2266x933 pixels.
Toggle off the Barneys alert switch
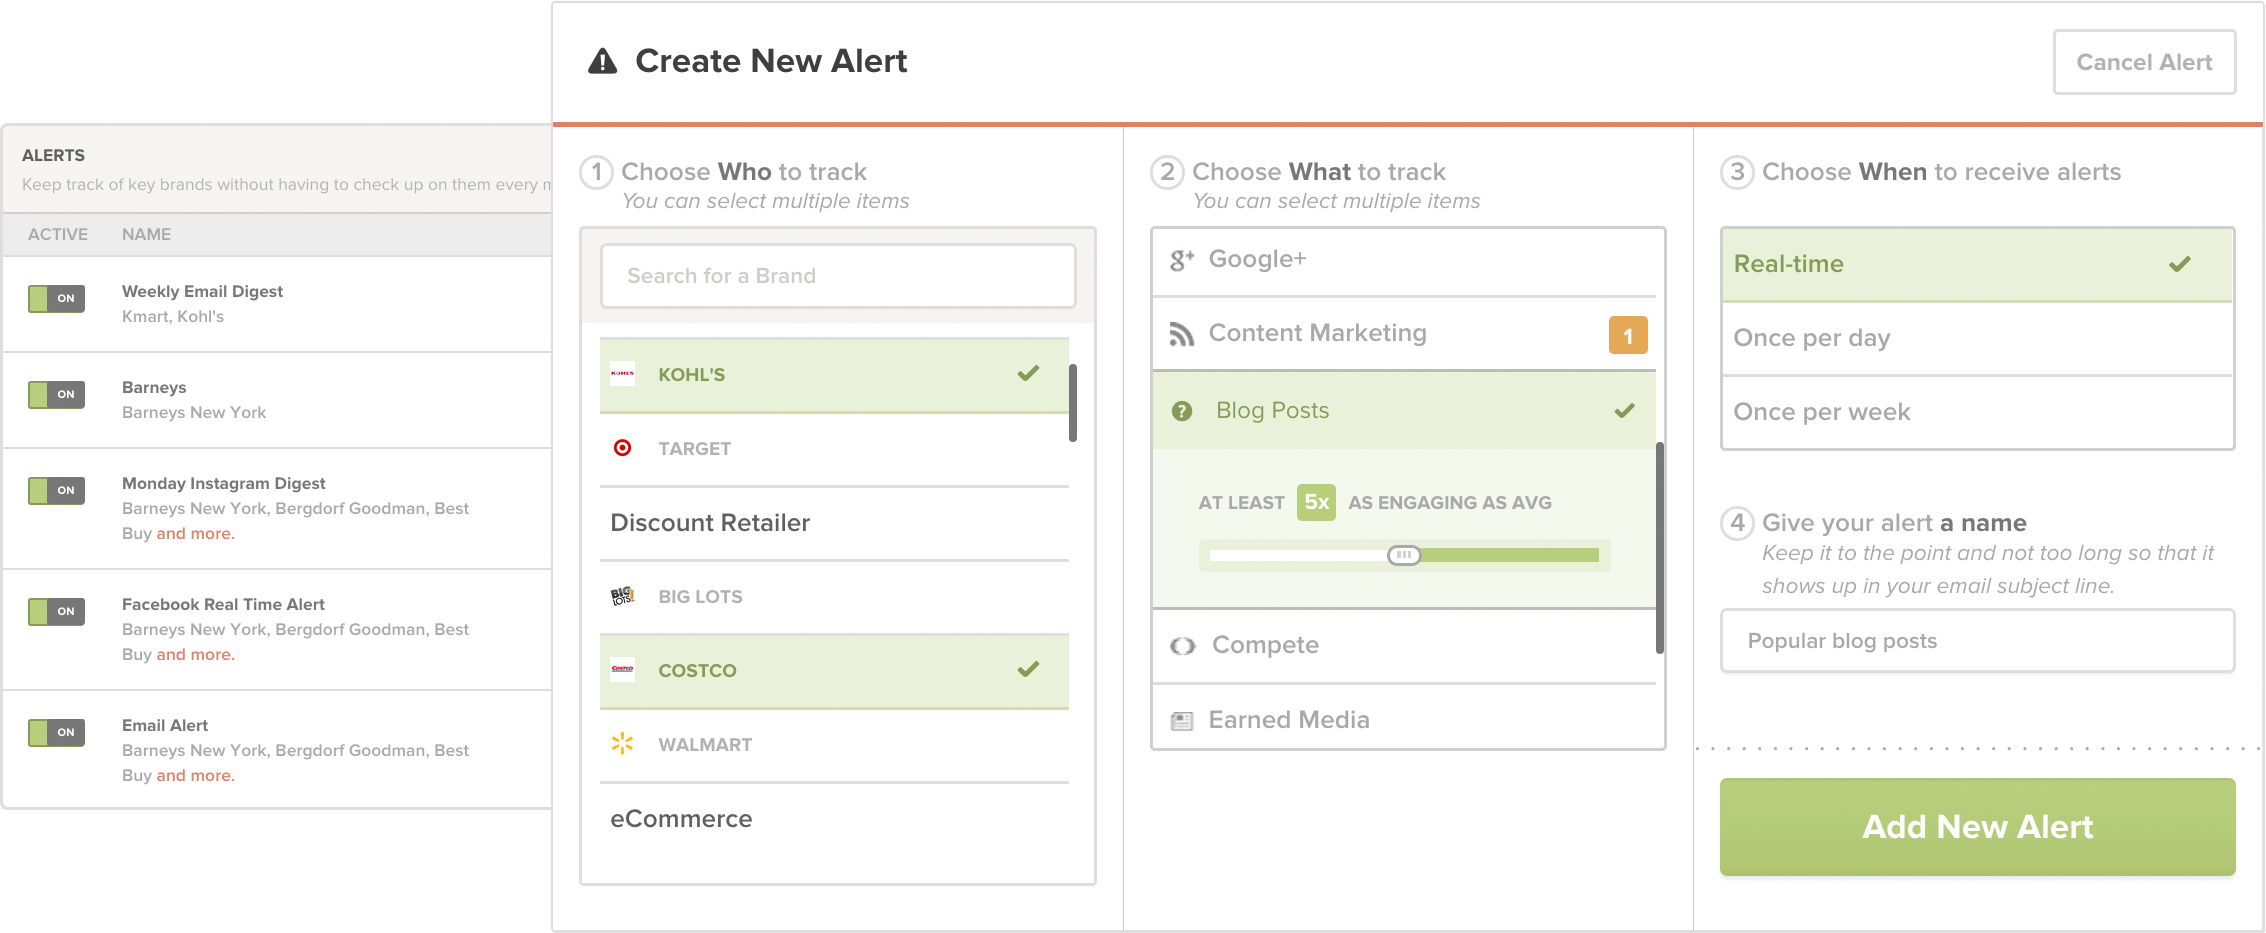57,395
